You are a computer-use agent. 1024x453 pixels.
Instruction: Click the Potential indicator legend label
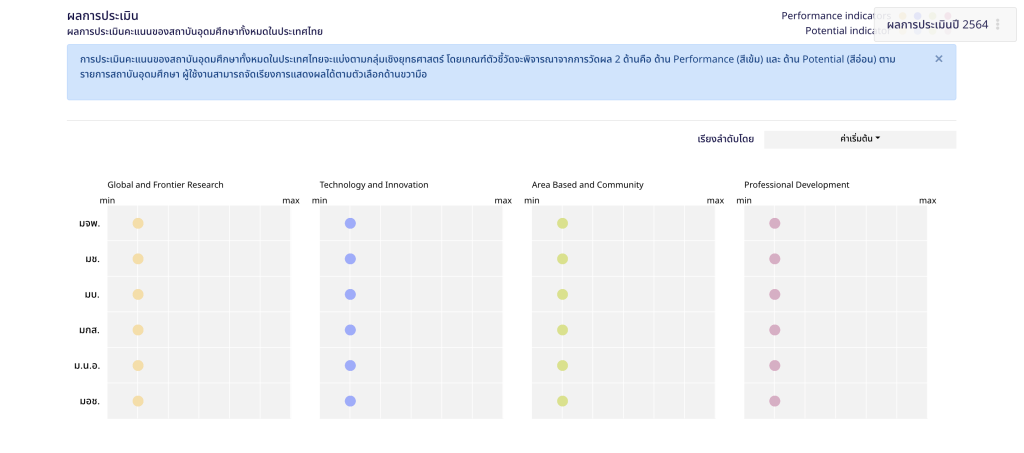click(847, 30)
